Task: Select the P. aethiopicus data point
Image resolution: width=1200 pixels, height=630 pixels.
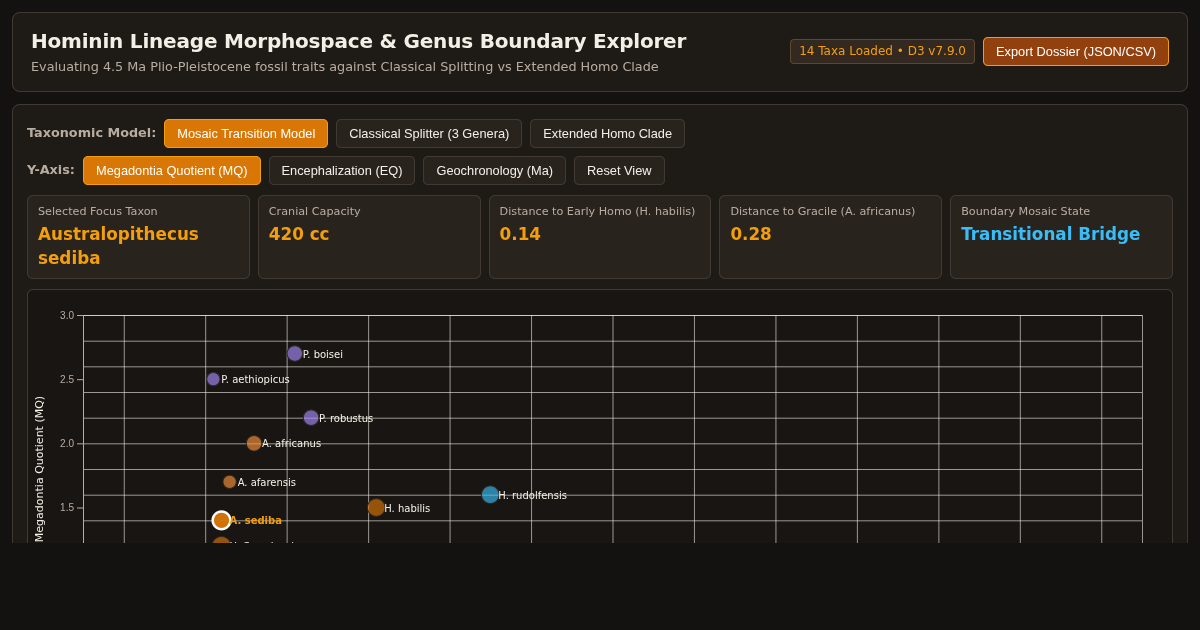Action: (x=213, y=379)
